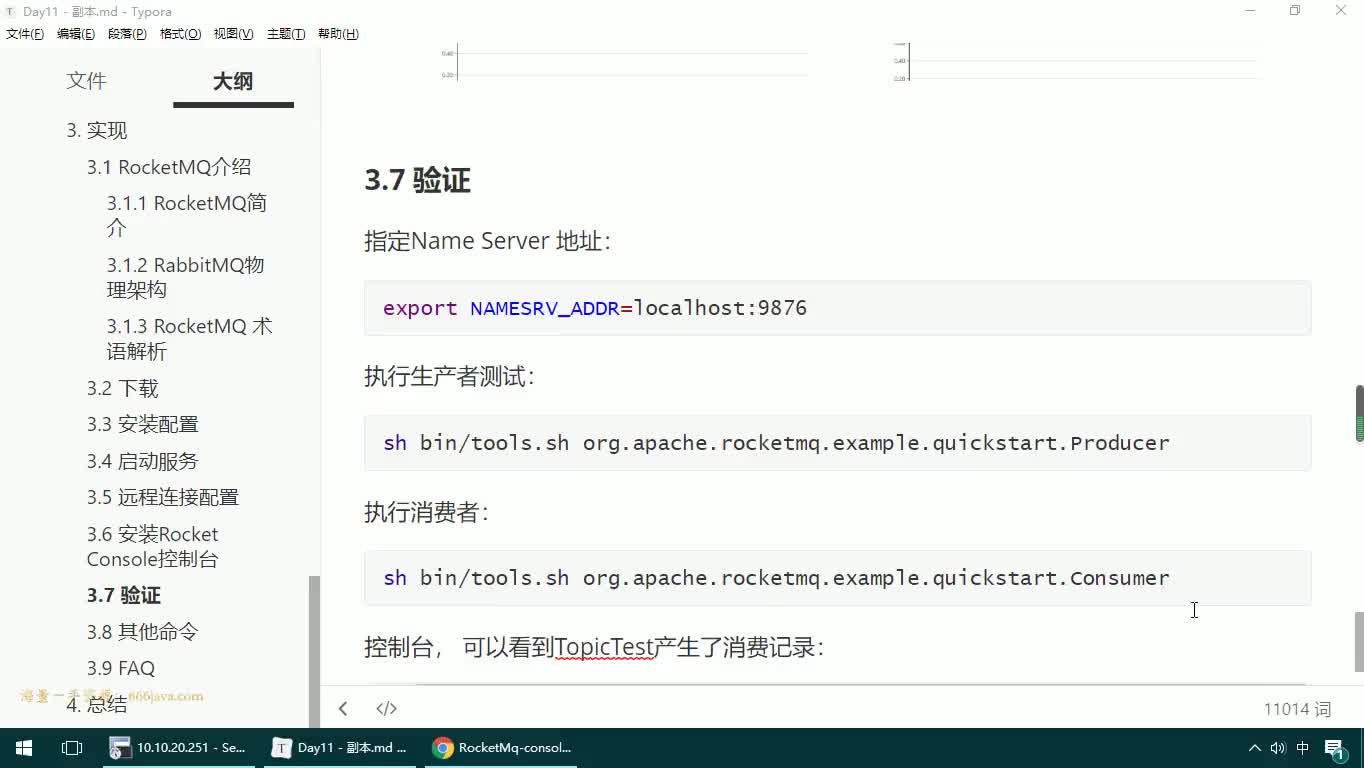
Task: Click the underlined word TopicTest
Action: 604,647
